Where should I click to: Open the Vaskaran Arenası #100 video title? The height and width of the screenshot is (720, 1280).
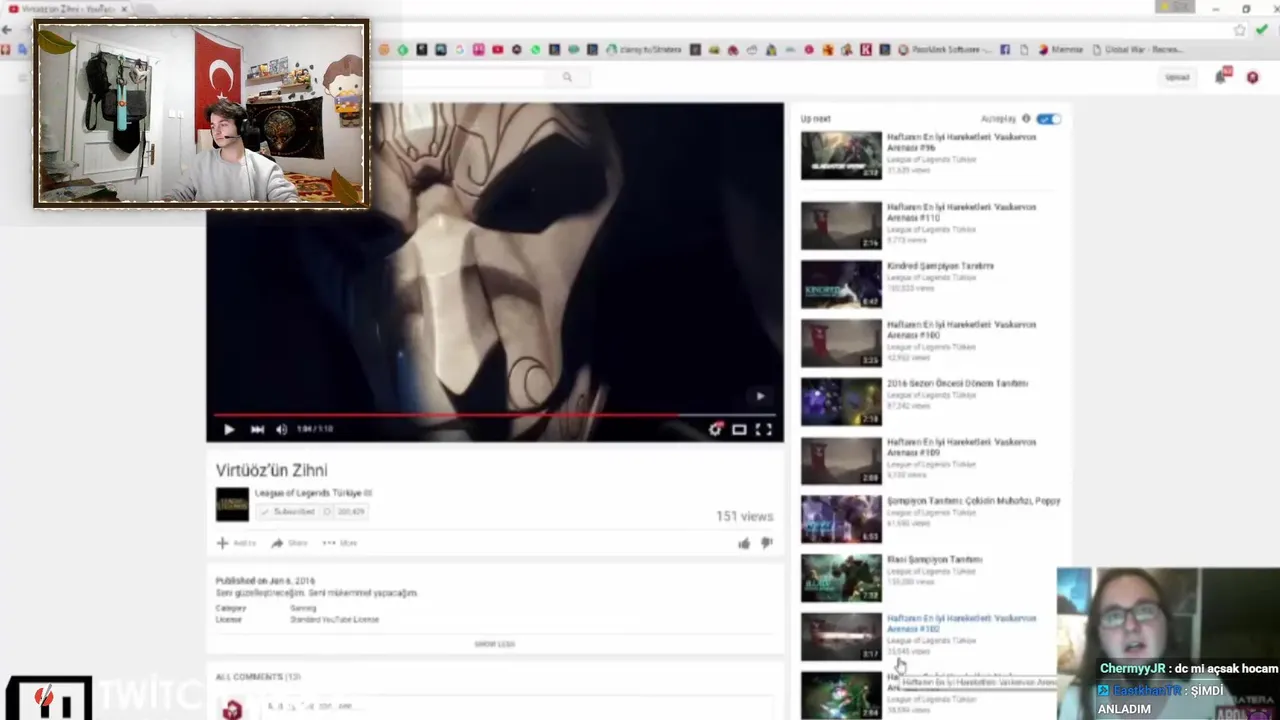[961, 330]
